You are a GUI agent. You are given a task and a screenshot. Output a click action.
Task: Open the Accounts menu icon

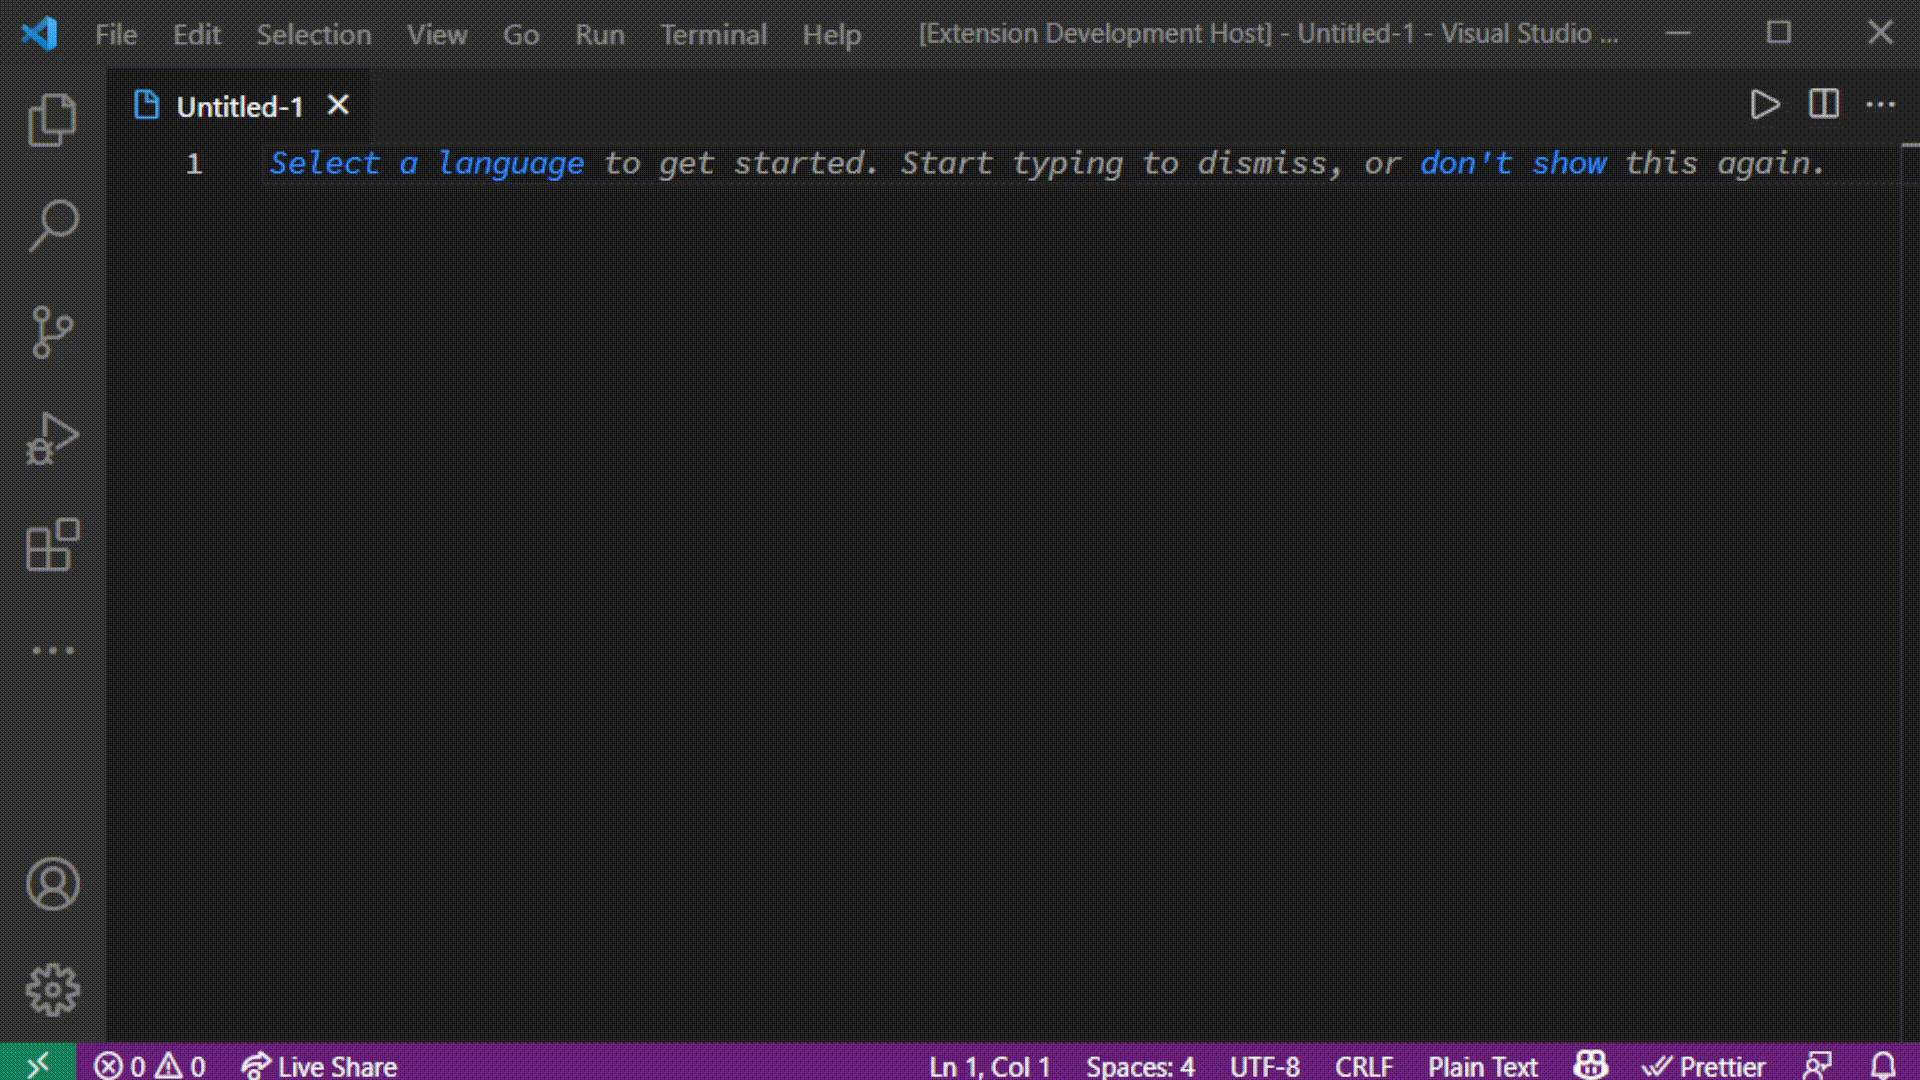click(52, 884)
